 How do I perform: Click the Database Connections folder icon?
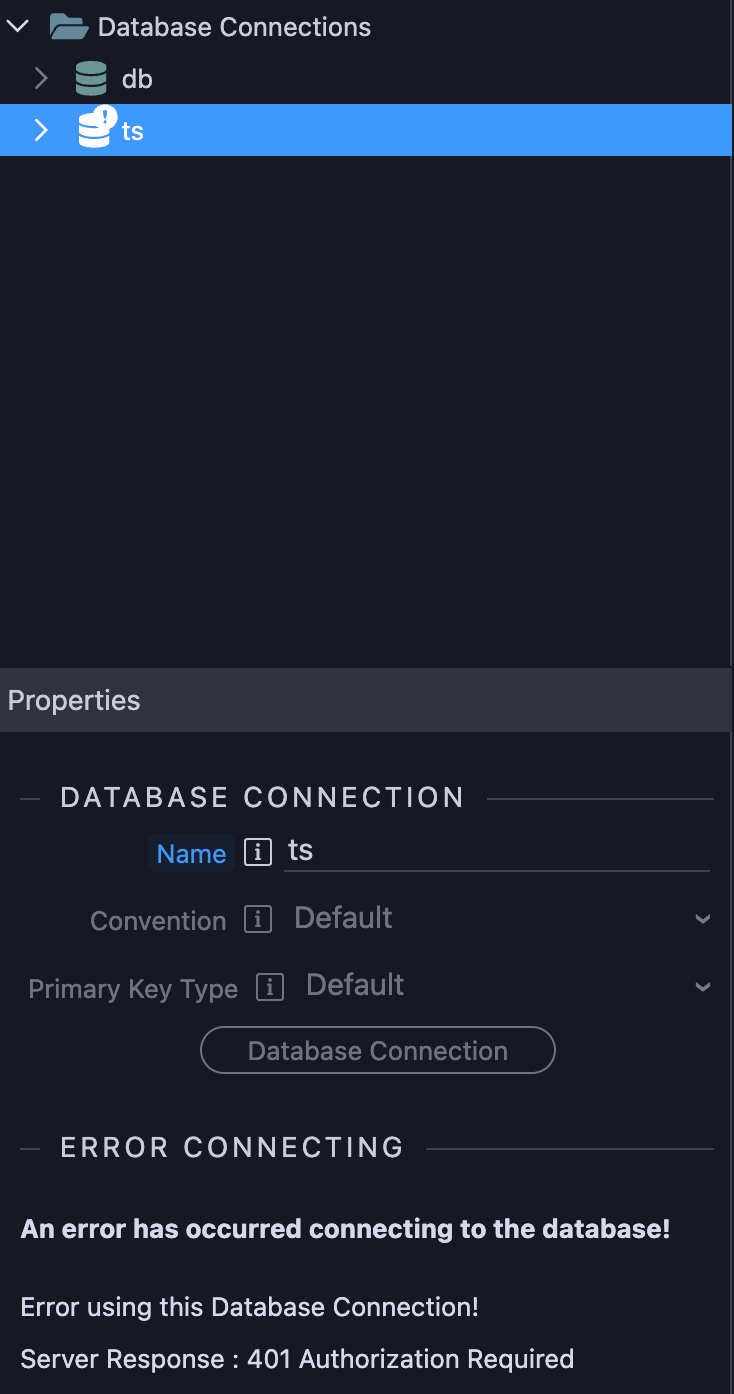[x=68, y=26]
